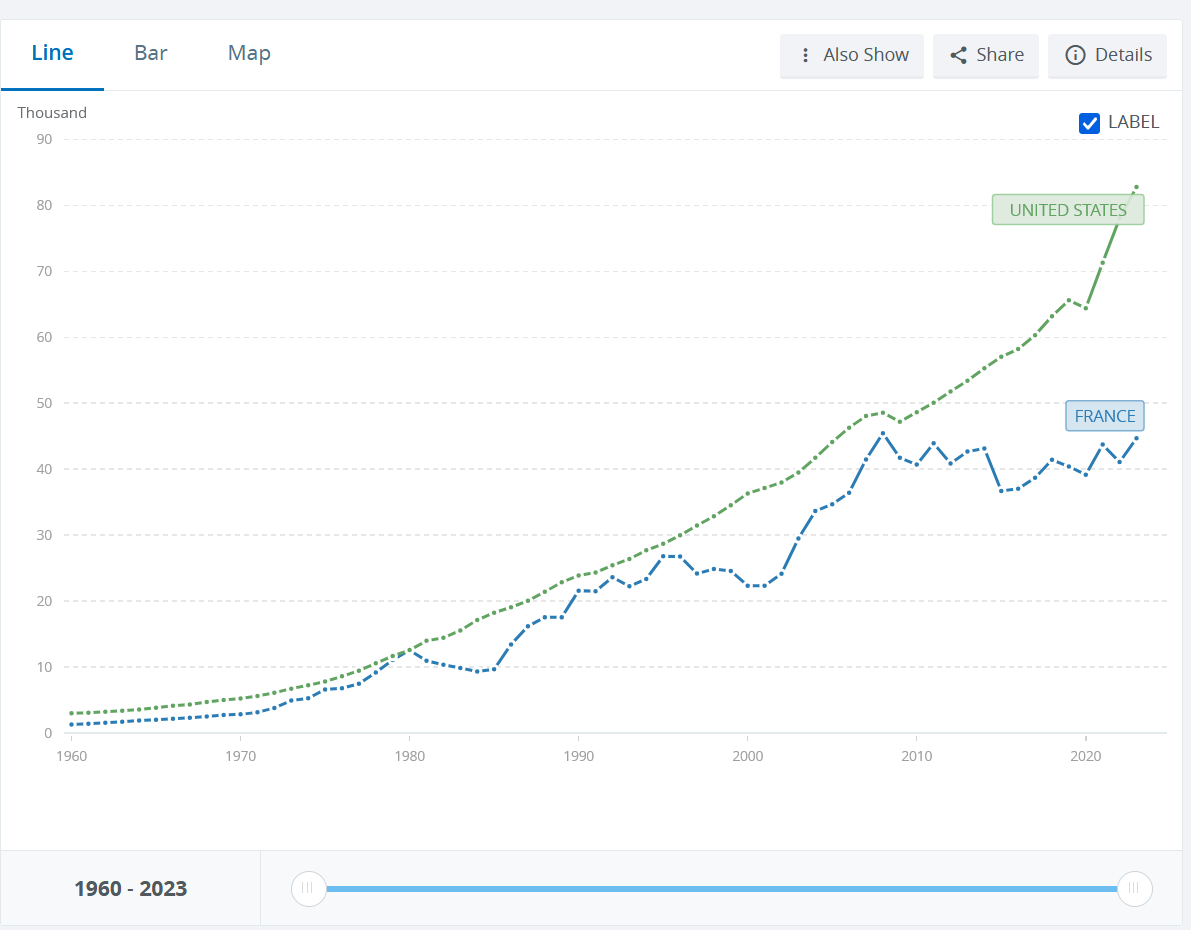Screen dimensions: 1191x930
Task: Click the Share button
Action: click(986, 55)
